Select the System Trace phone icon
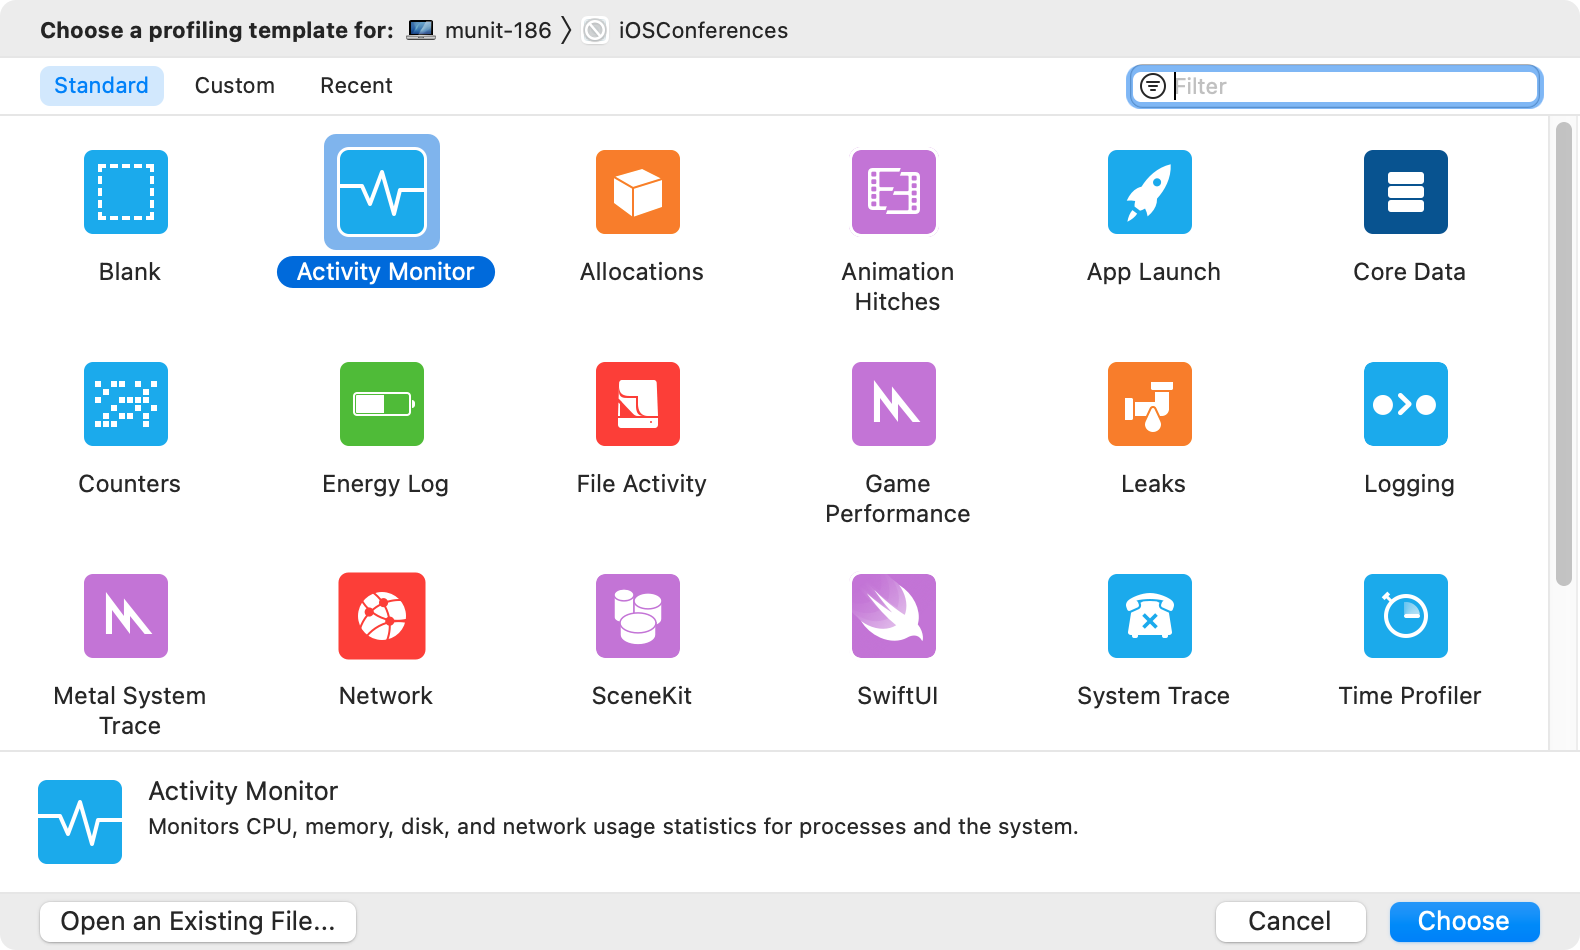 [x=1150, y=616]
